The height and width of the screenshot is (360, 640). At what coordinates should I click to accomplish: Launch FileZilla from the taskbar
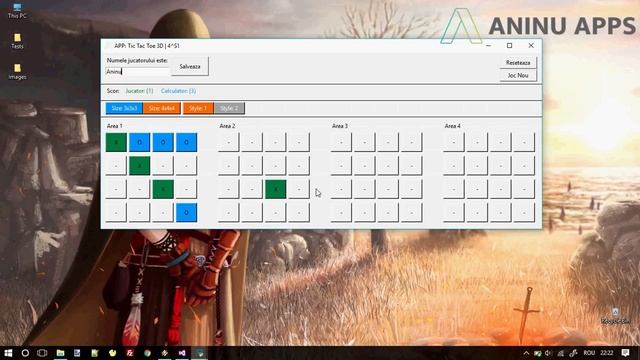pyautogui.click(x=130, y=353)
